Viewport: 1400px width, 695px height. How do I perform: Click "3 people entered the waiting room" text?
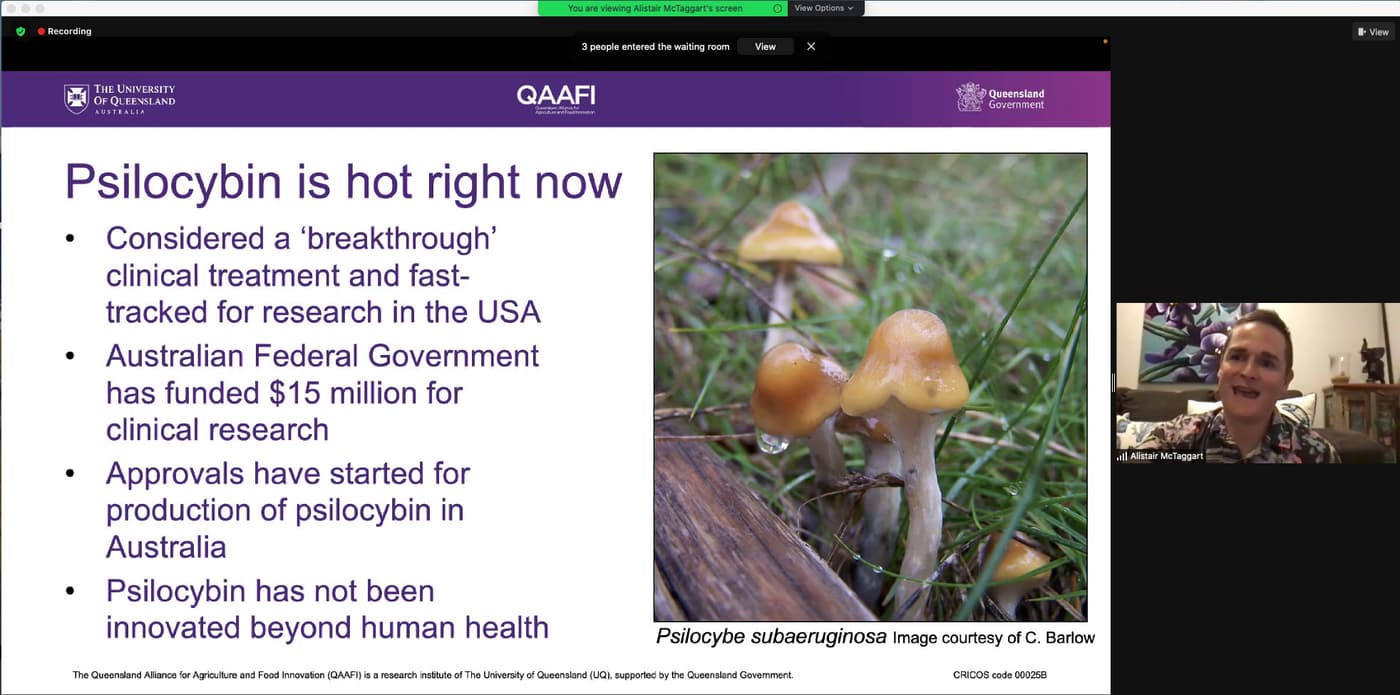(656, 47)
